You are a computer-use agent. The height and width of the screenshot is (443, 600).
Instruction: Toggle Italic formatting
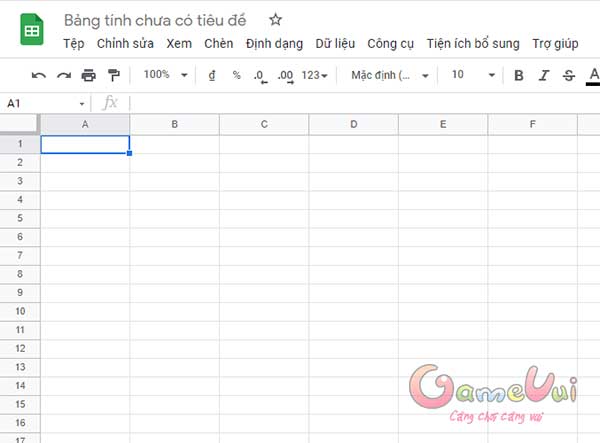544,75
